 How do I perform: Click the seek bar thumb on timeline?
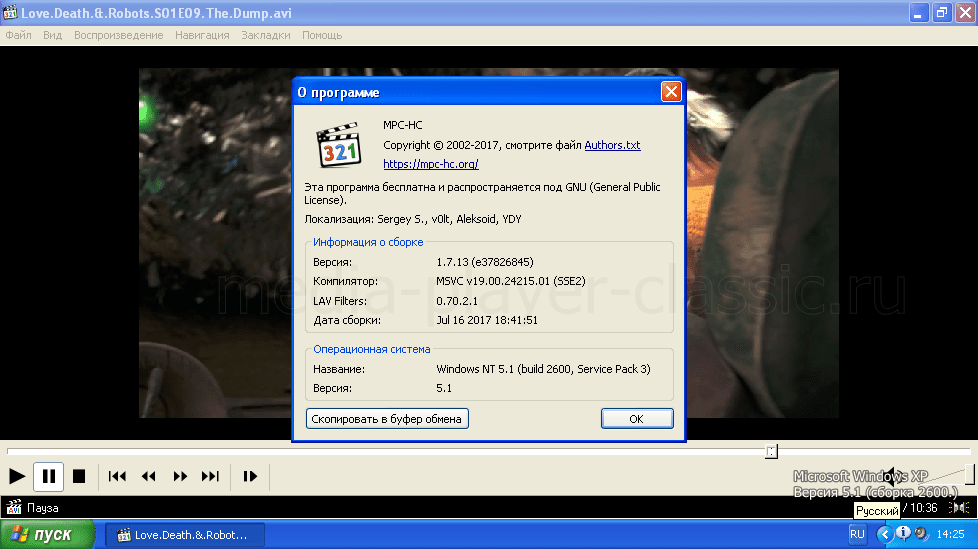point(772,451)
